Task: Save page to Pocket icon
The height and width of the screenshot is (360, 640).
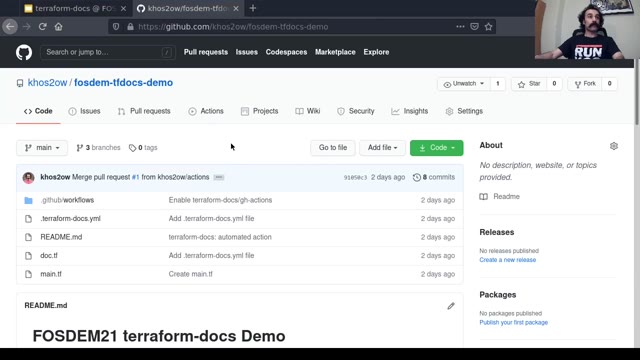Action: pos(474,27)
